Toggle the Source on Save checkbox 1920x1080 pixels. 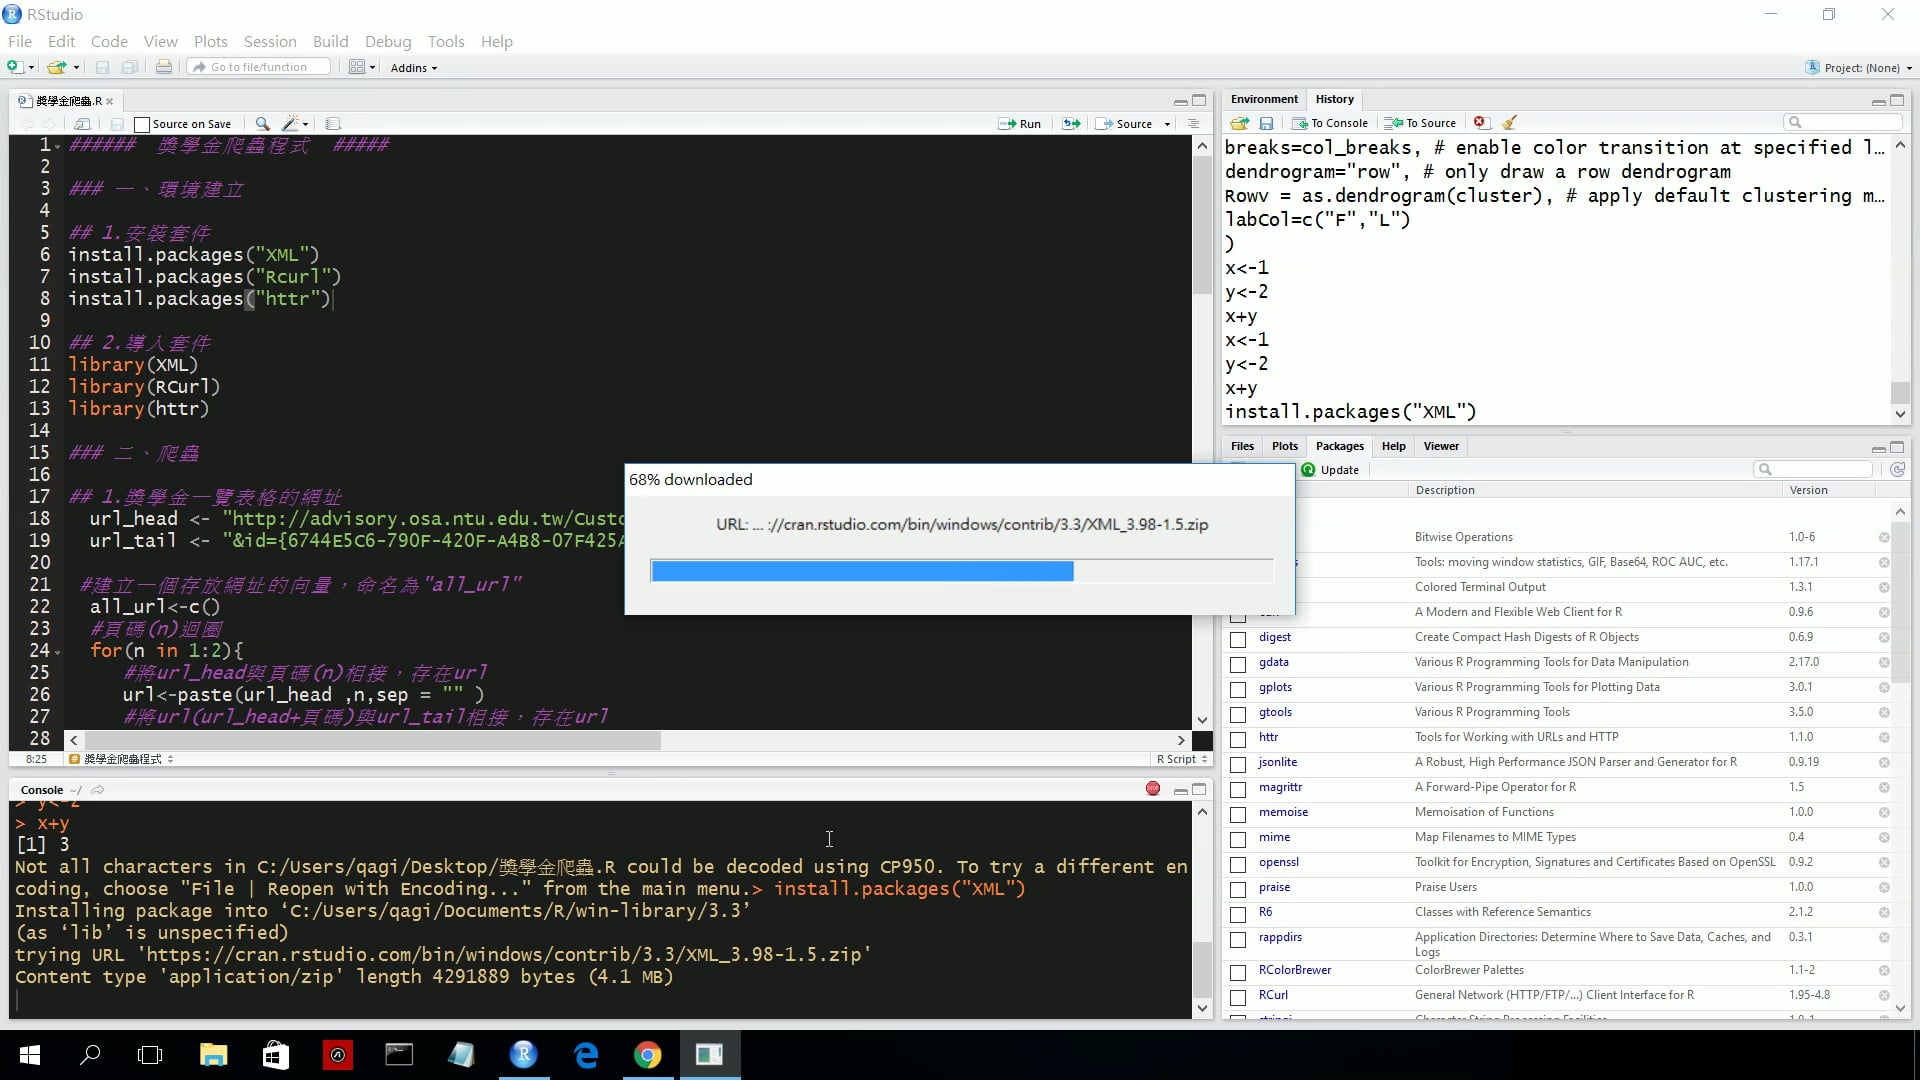[x=142, y=125]
